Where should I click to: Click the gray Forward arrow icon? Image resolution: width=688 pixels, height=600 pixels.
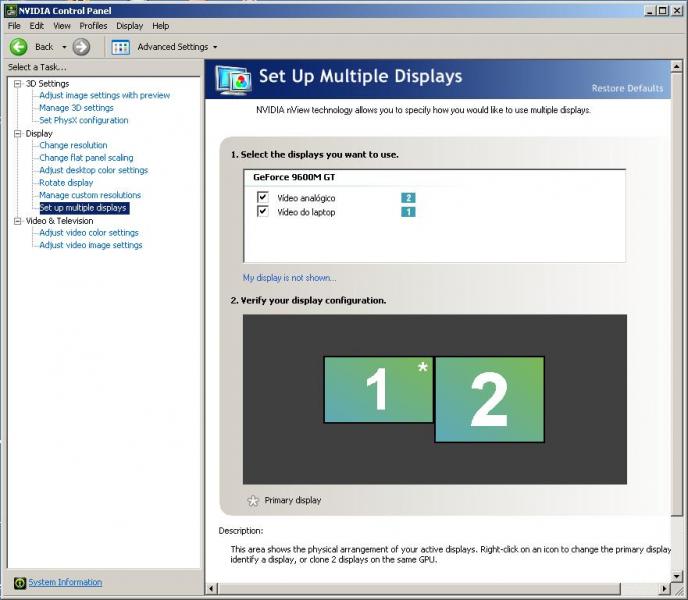click(81, 47)
